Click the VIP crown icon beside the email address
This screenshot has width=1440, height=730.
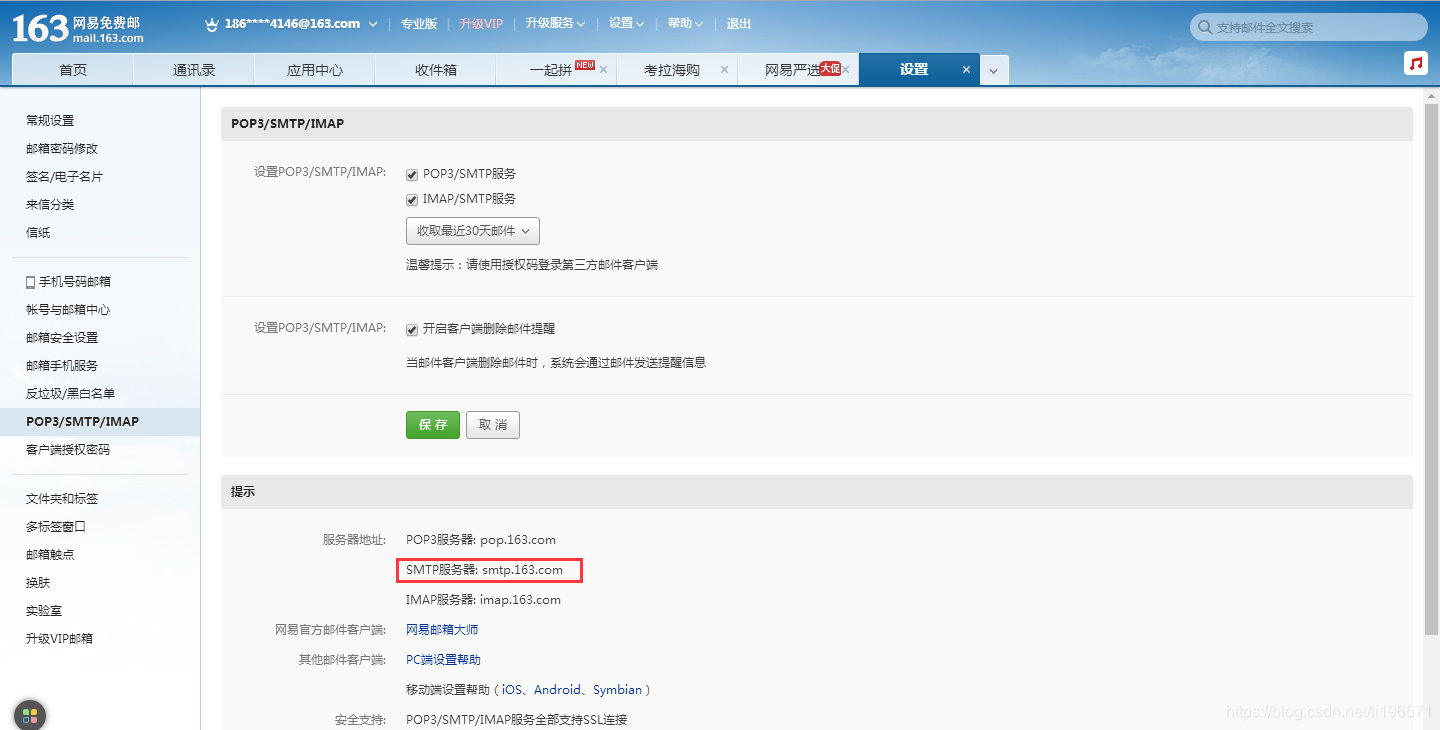point(211,24)
